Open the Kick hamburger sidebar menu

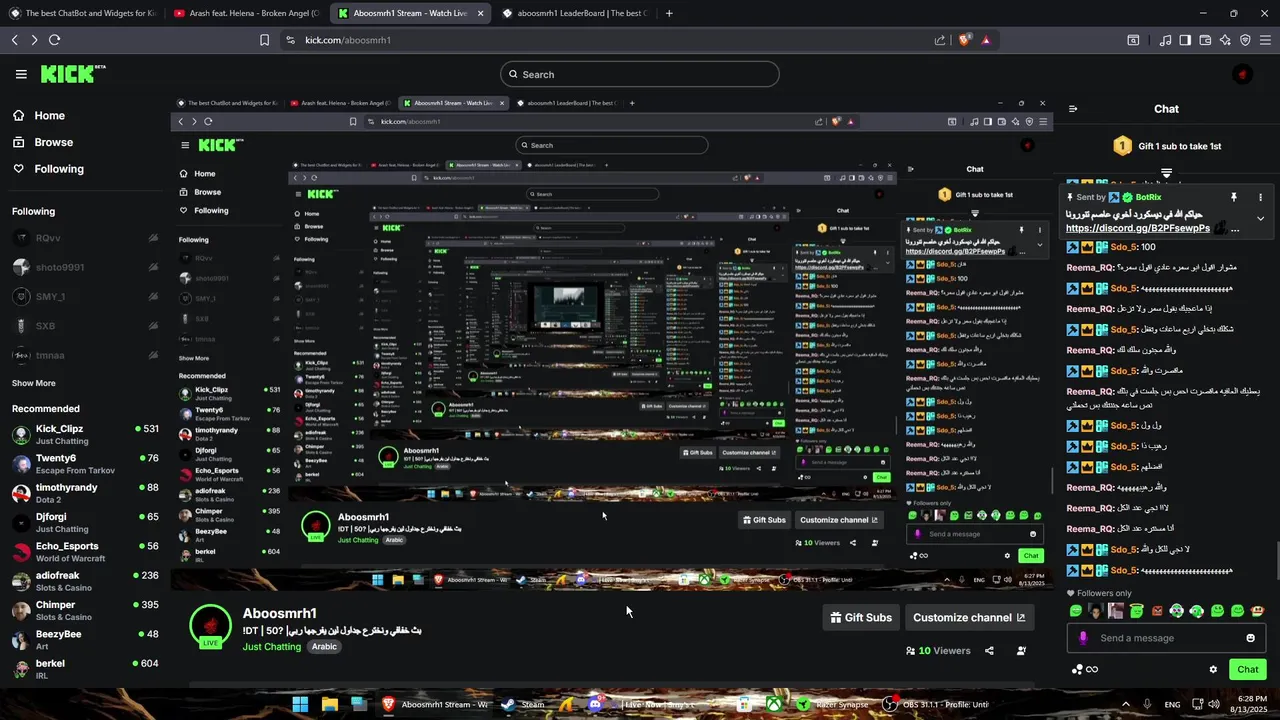pyautogui.click(x=21, y=74)
